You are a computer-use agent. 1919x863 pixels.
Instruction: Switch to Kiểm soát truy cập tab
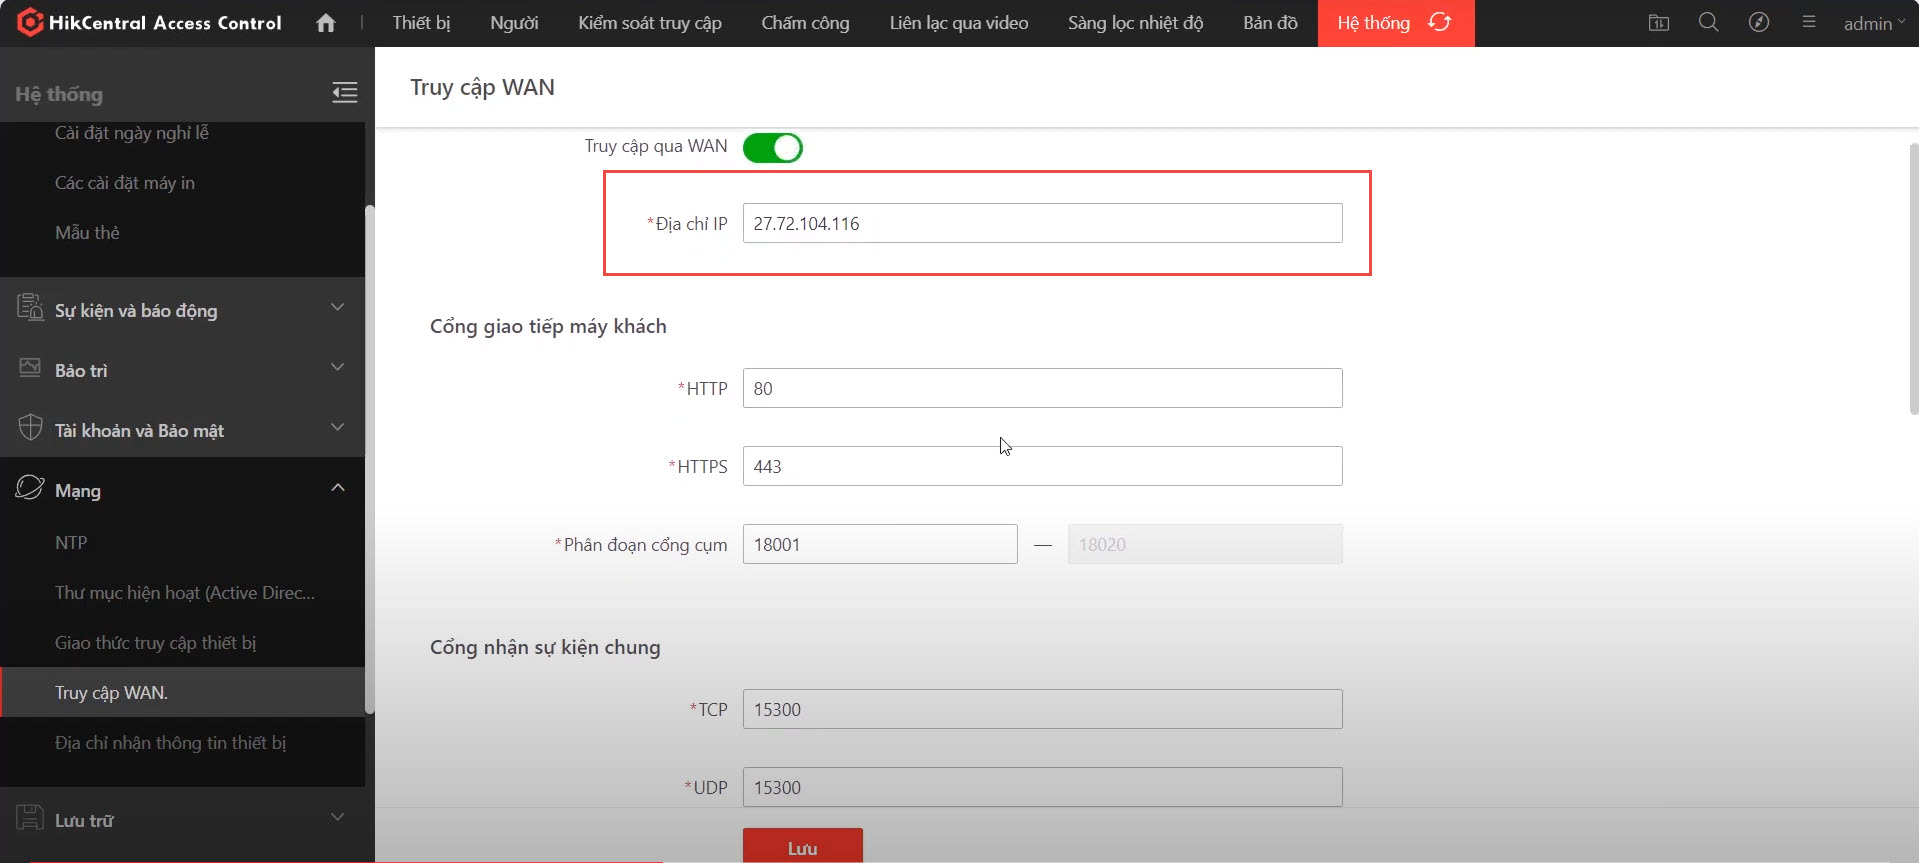649,23
